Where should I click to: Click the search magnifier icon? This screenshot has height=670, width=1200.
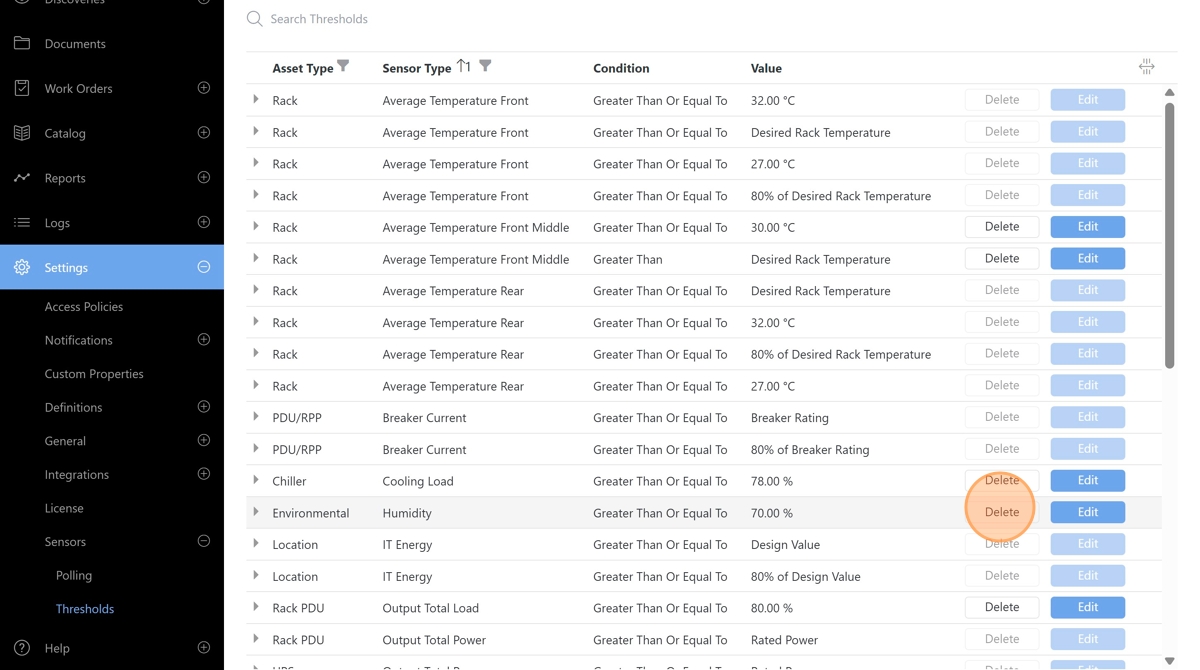pyautogui.click(x=255, y=19)
